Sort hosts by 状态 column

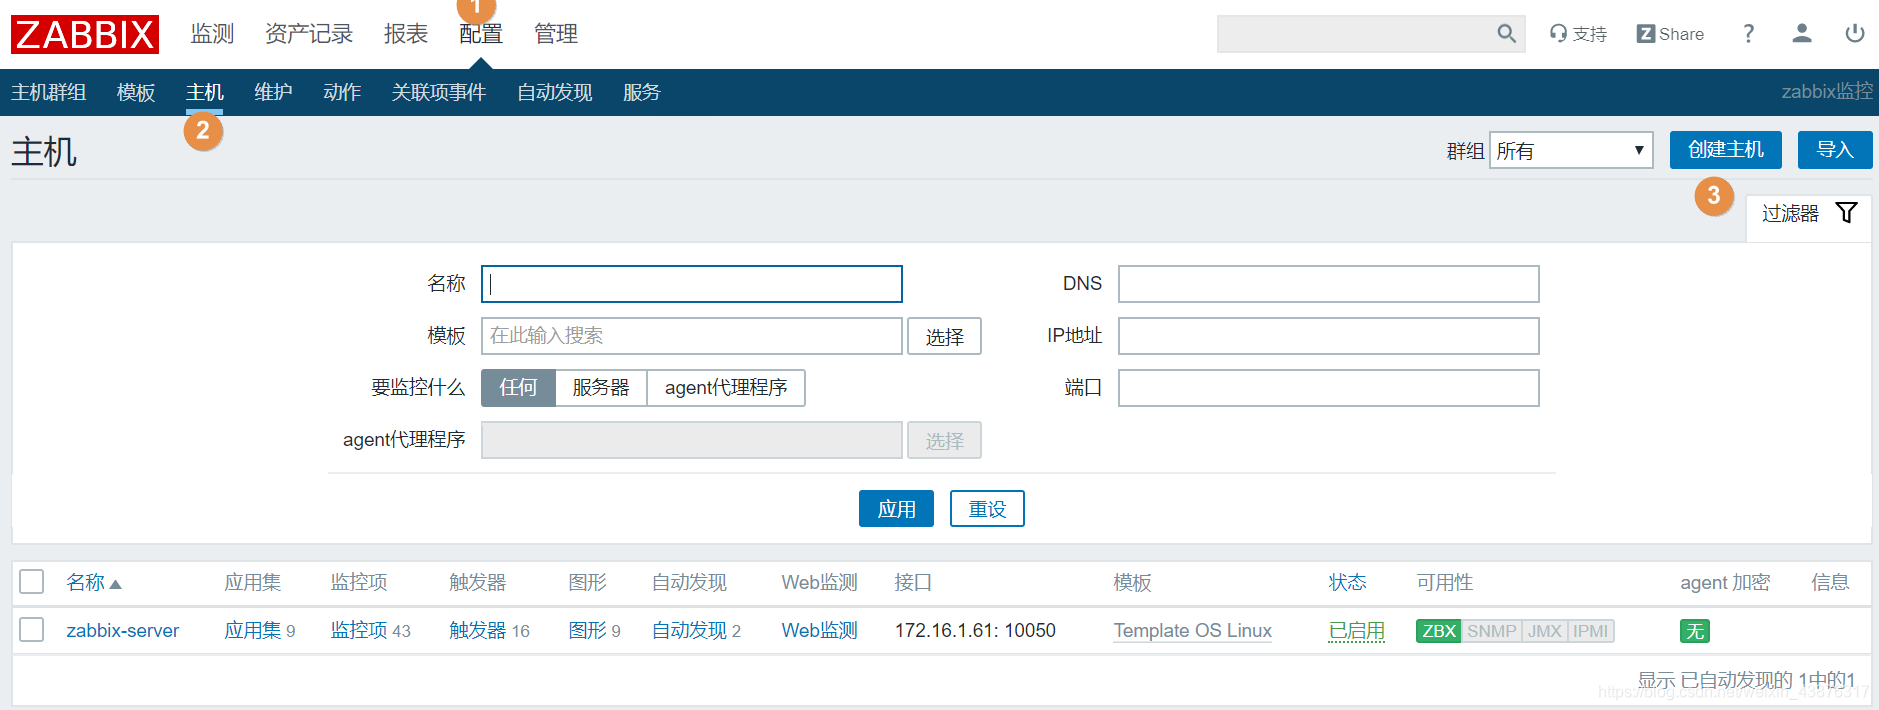(x=1347, y=582)
